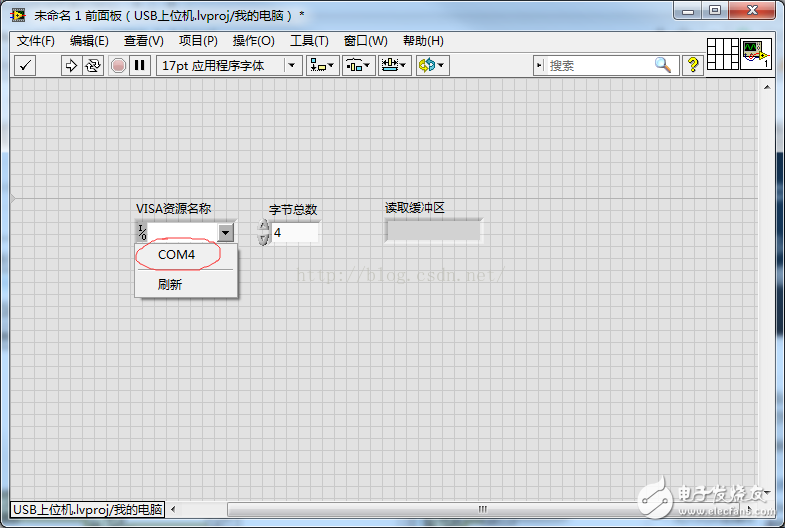Click the Run Continuously button
This screenshot has width=785, height=528.
coord(93,66)
